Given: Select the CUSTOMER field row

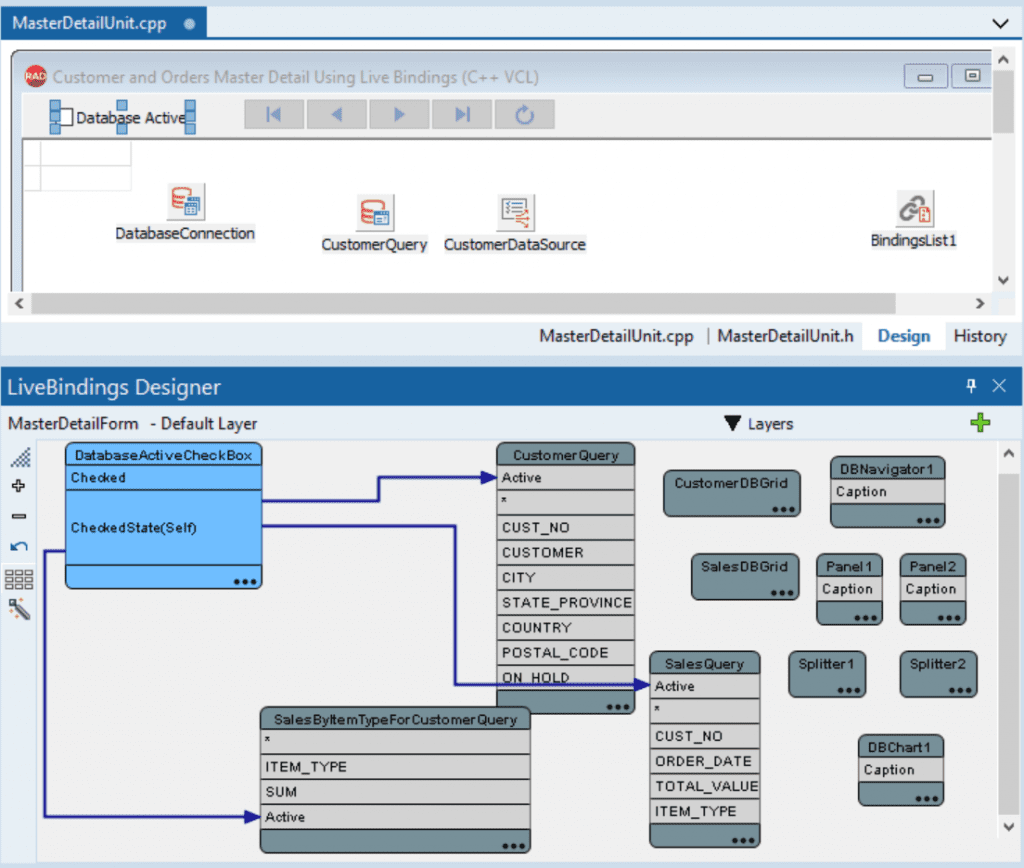Looking at the screenshot, I should click(566, 553).
